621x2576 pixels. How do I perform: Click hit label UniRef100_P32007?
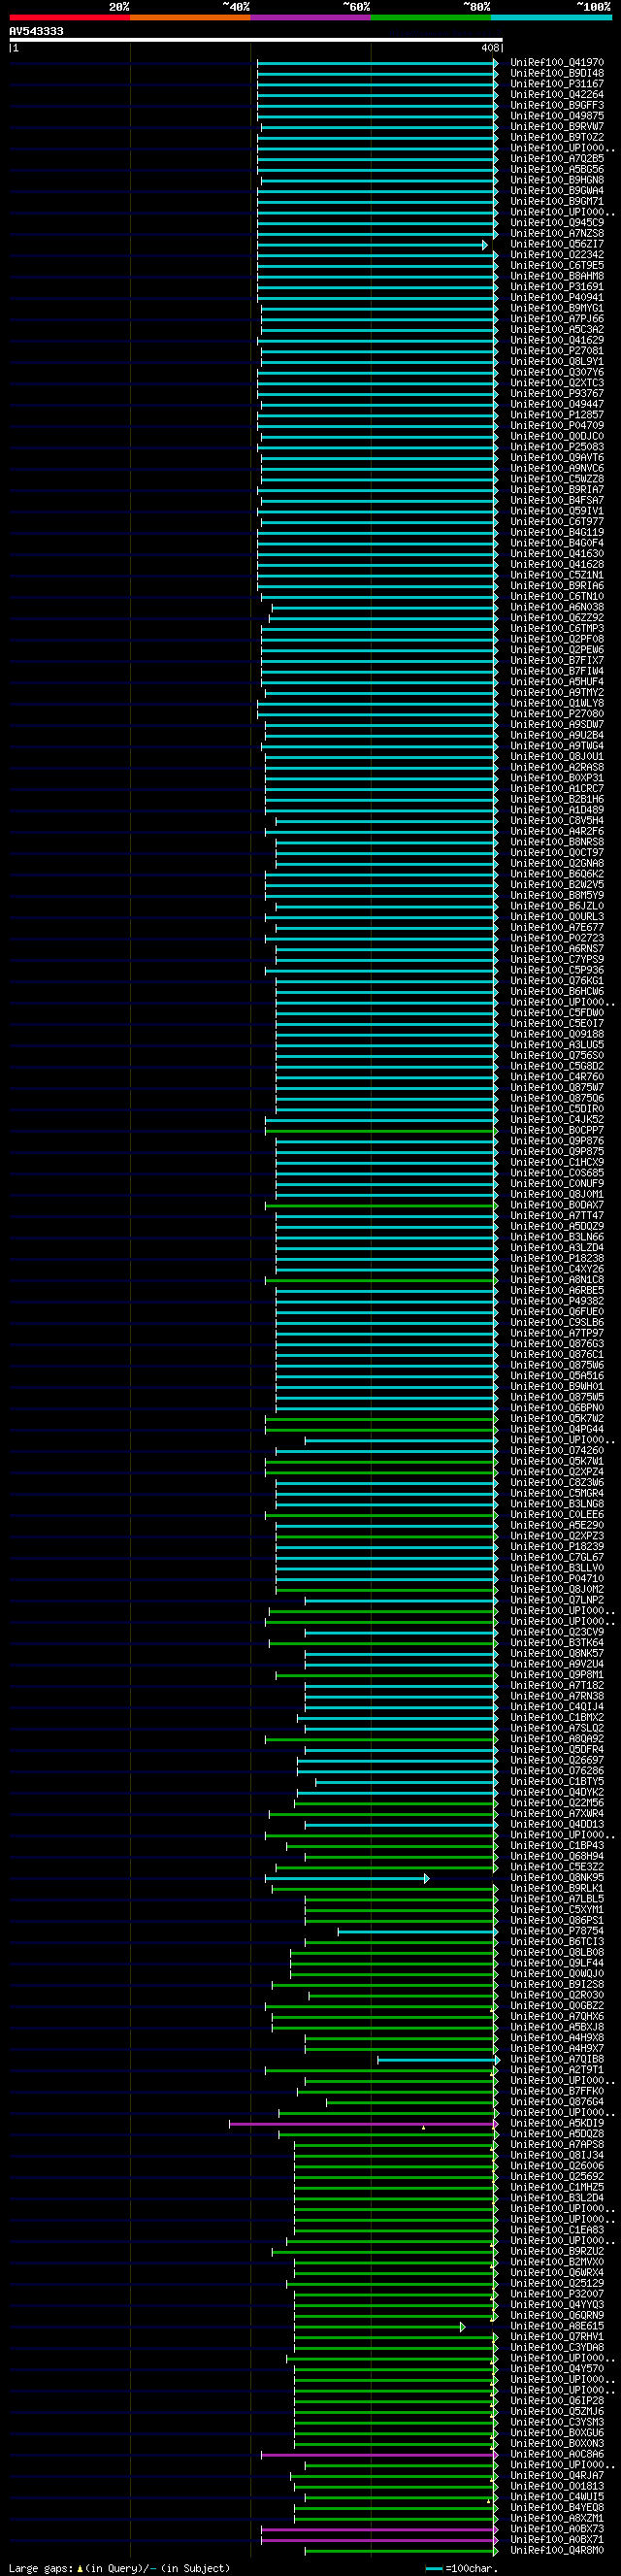point(557,2295)
